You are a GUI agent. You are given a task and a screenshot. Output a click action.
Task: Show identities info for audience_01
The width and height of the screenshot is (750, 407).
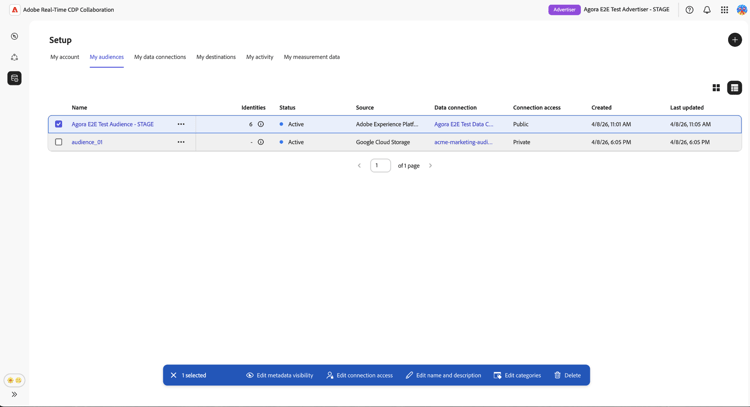click(x=261, y=142)
